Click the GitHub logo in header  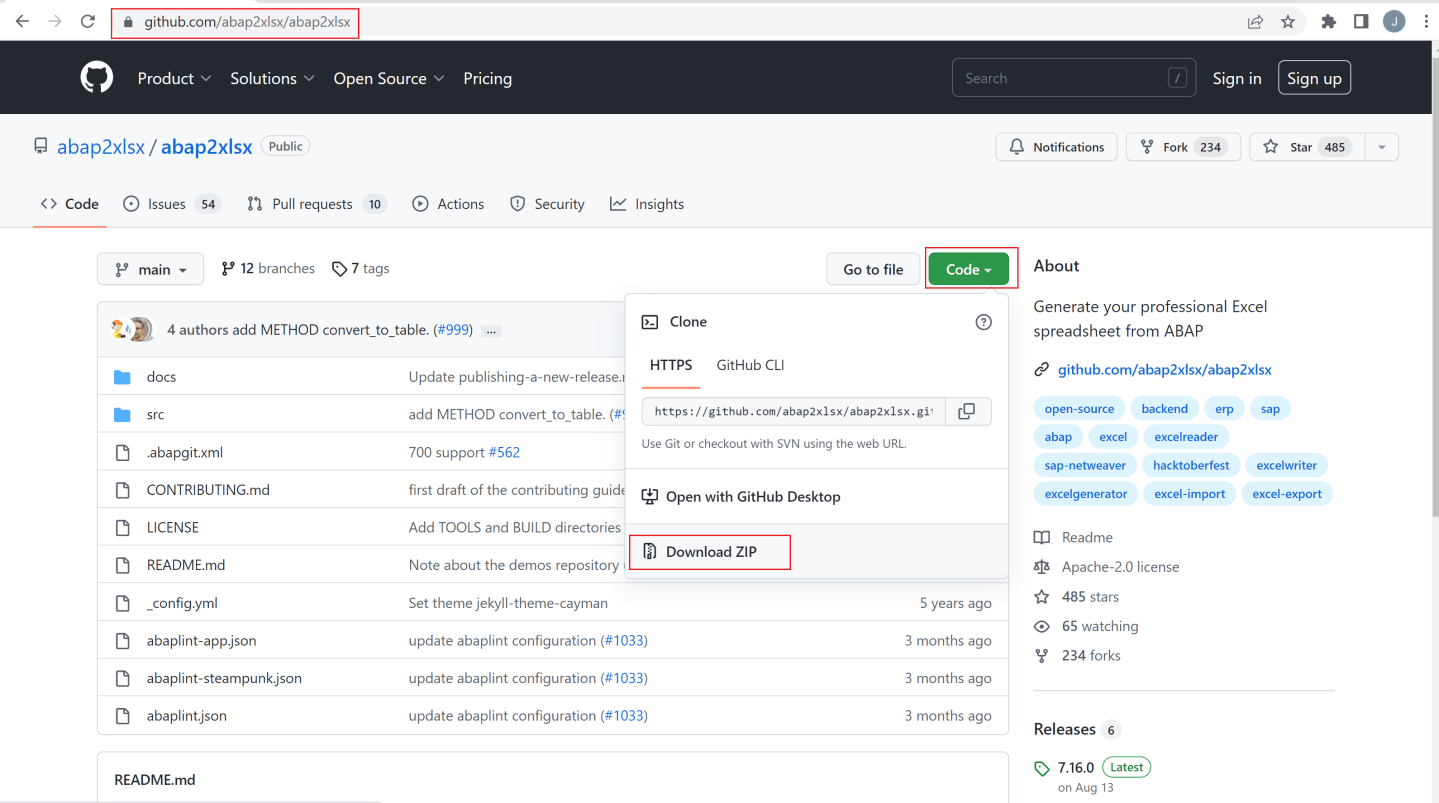97,78
